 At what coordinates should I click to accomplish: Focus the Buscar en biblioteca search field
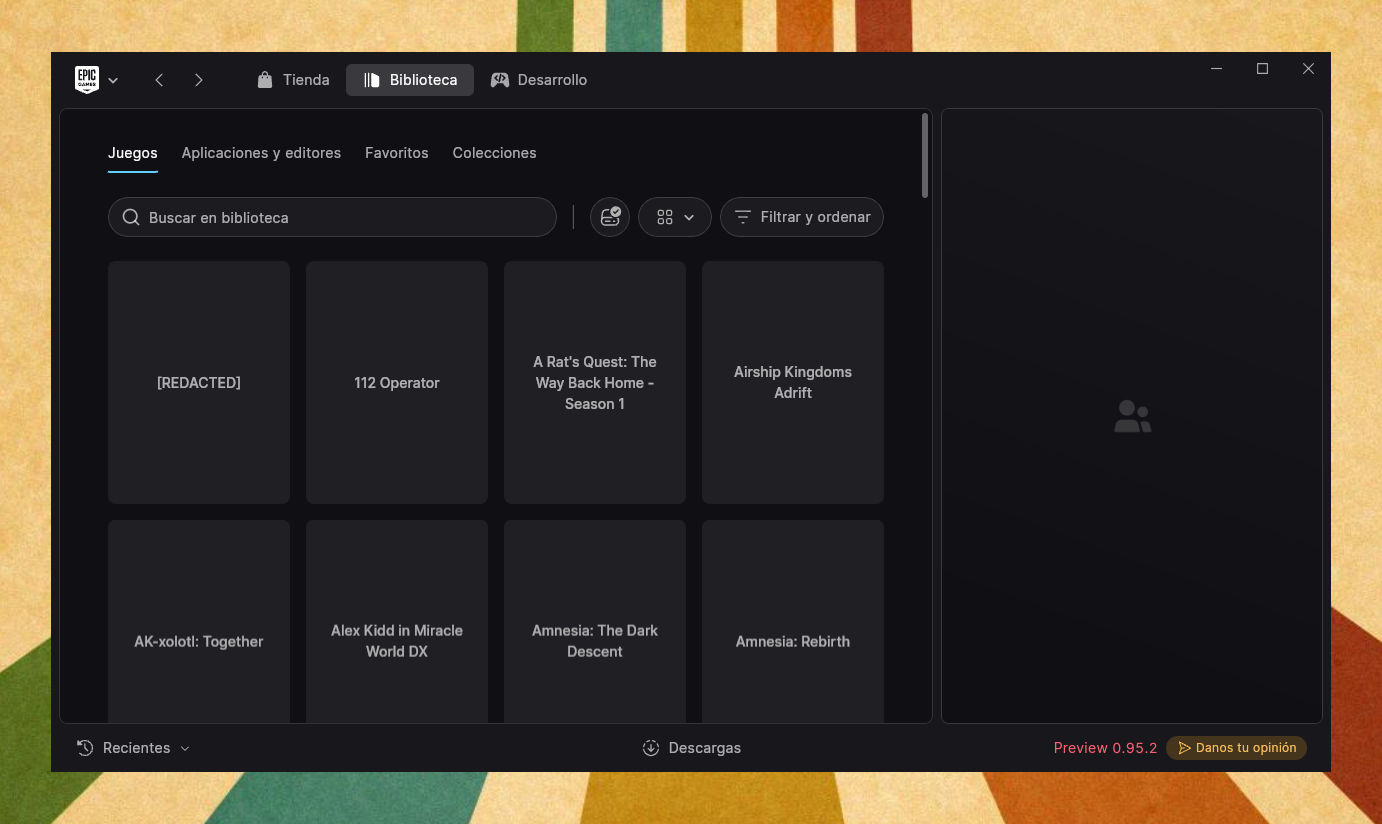332,217
